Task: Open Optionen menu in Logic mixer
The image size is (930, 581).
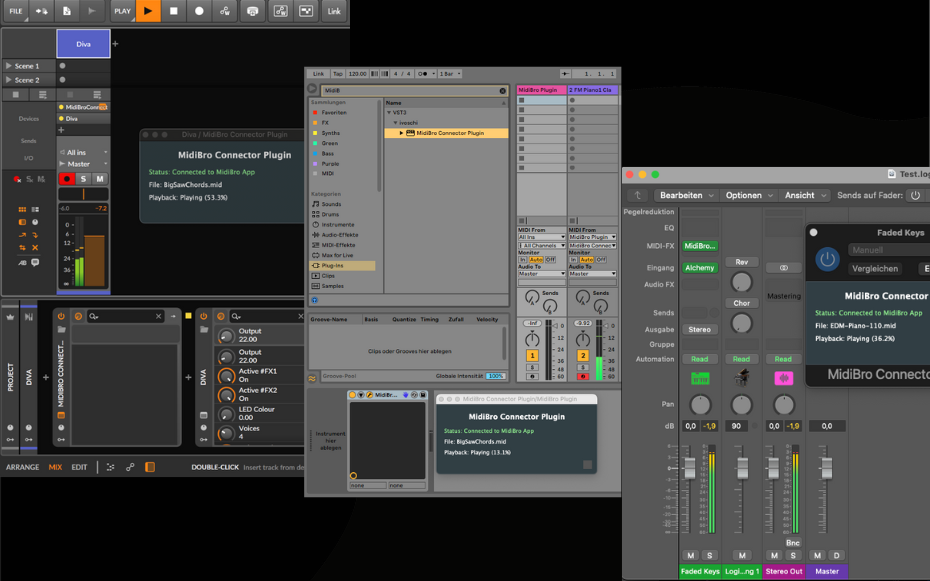Action: 749,195
